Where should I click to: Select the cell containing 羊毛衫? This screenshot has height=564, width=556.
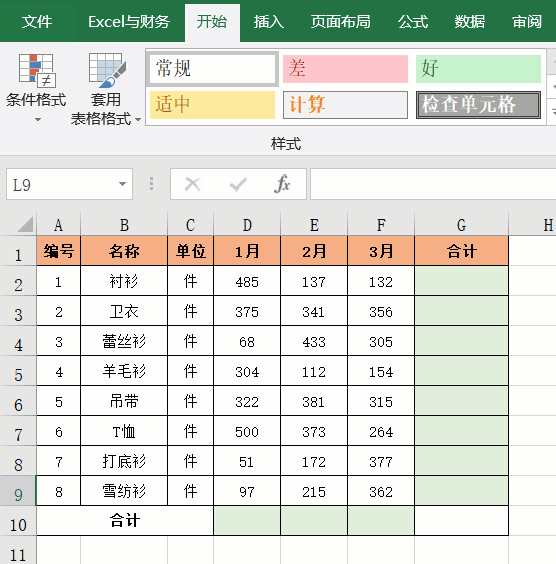coord(124,371)
